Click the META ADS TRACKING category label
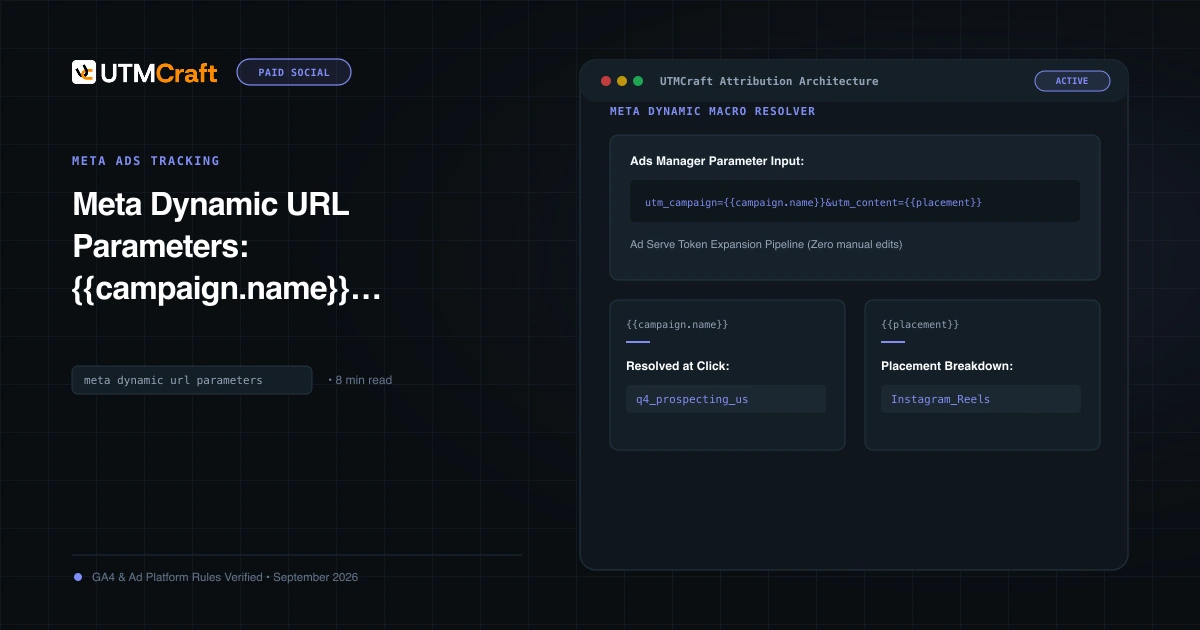The width and height of the screenshot is (1200, 630). (x=146, y=160)
